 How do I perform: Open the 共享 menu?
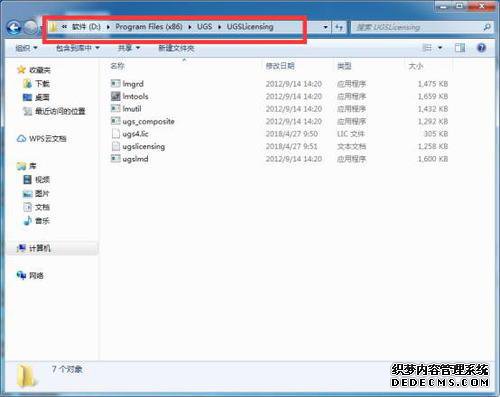tap(129, 48)
